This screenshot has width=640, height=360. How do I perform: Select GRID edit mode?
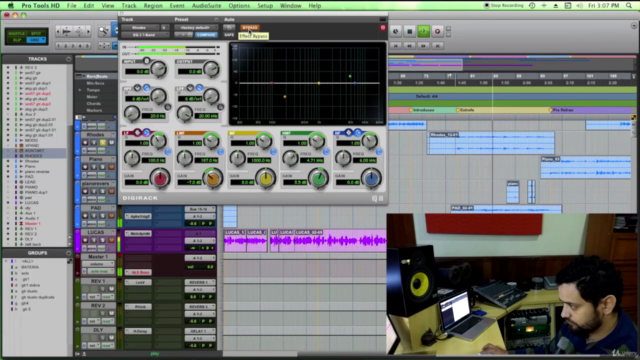(x=36, y=40)
